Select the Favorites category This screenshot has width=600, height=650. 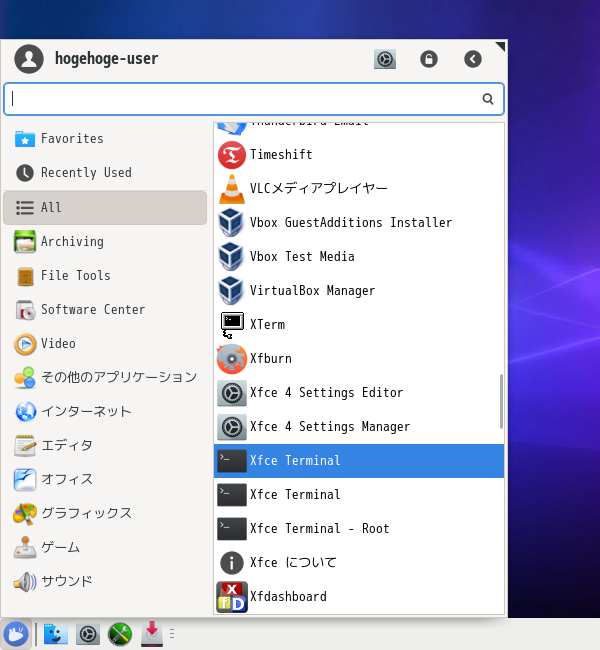105,139
